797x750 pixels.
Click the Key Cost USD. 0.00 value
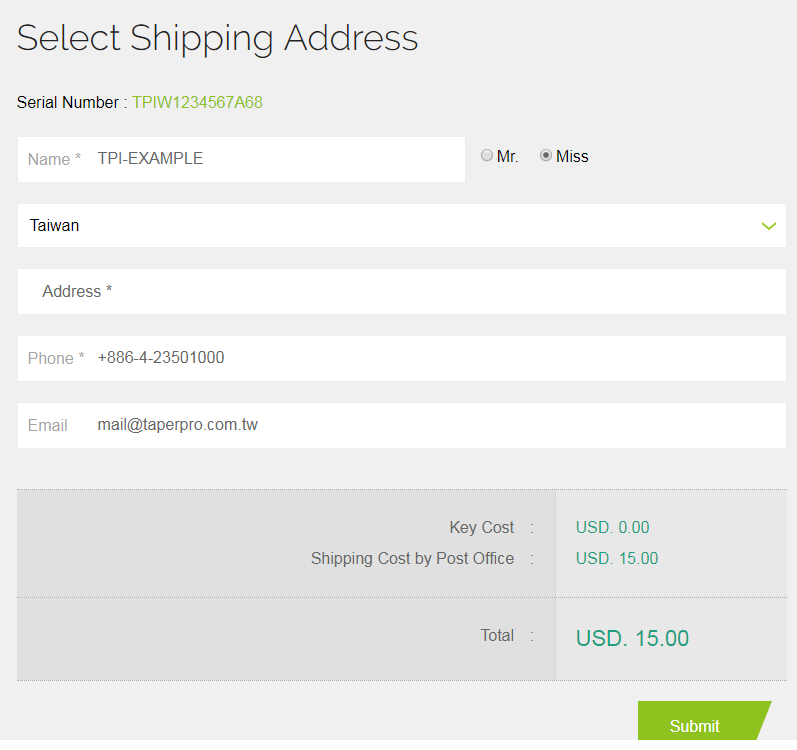coord(612,528)
